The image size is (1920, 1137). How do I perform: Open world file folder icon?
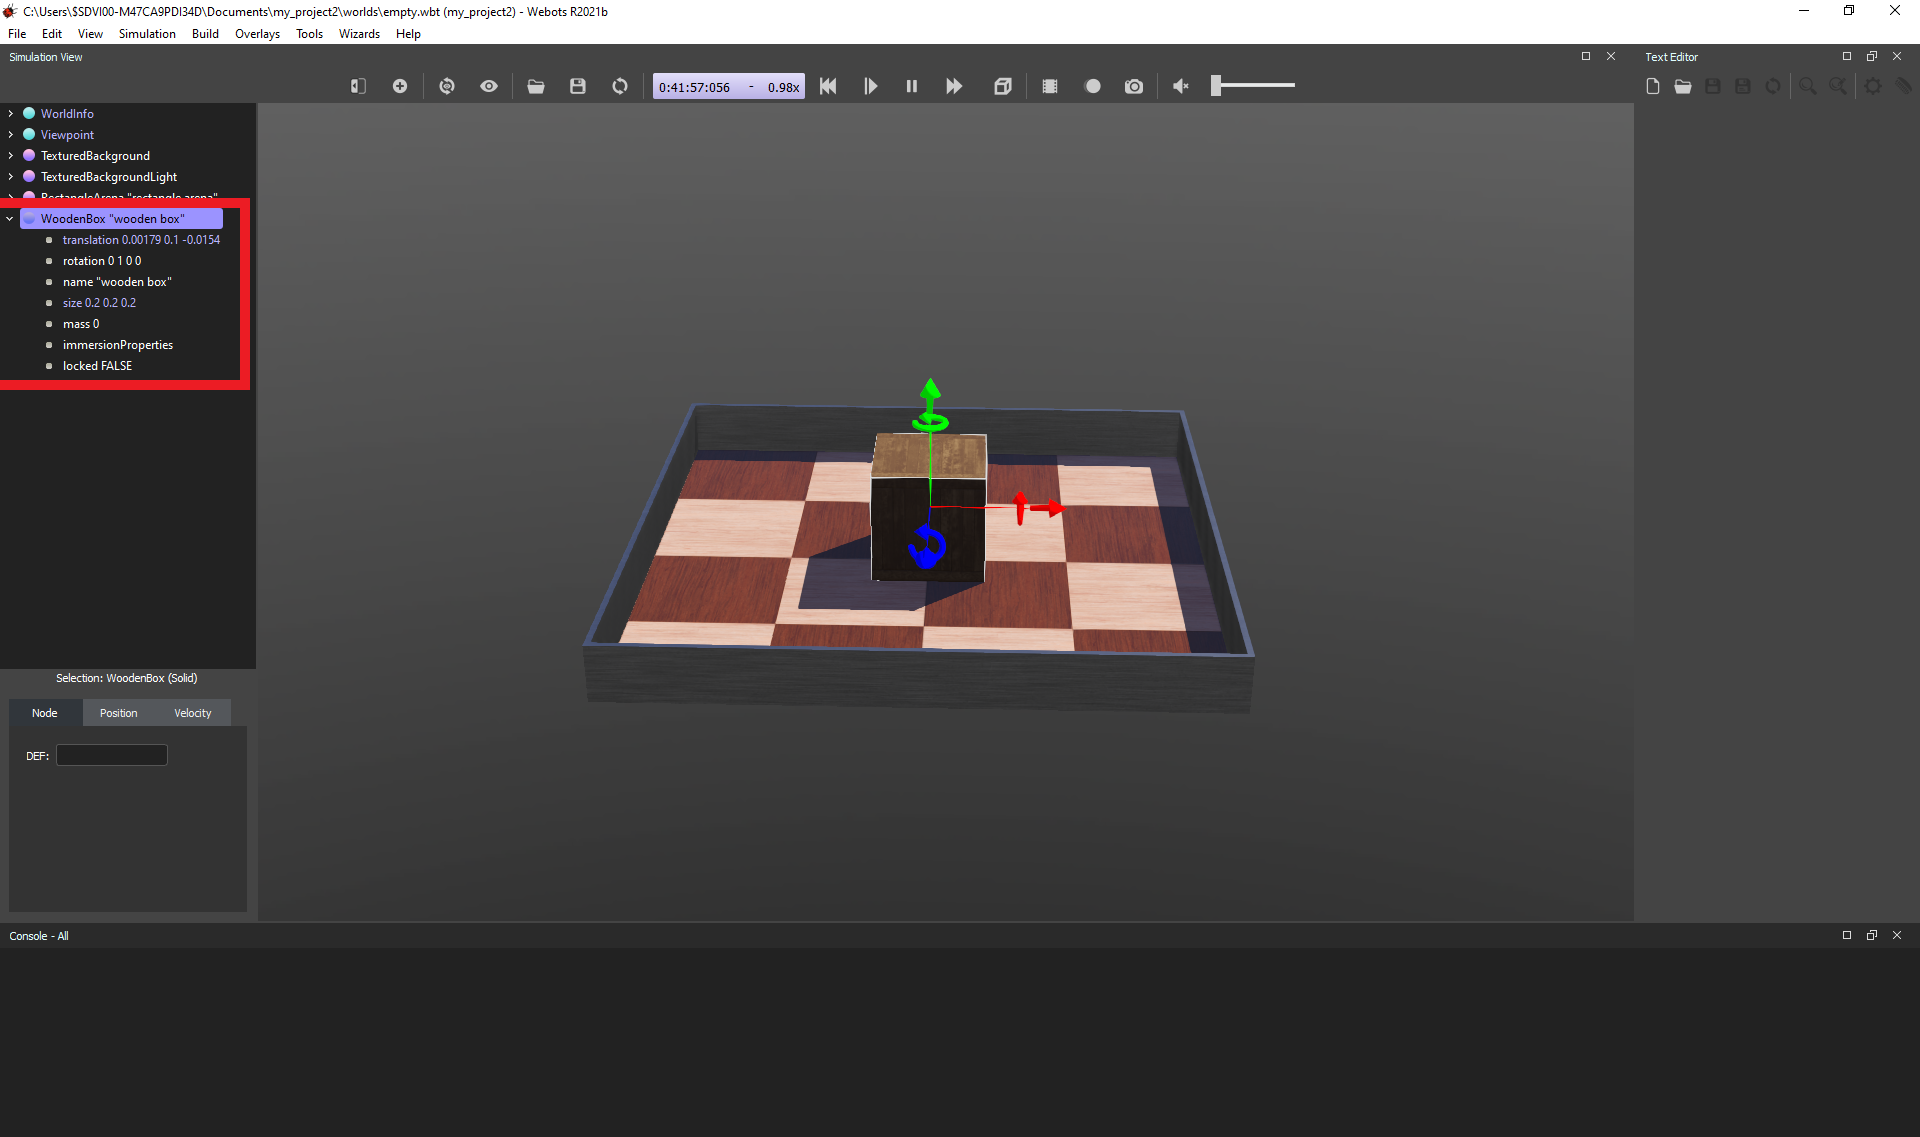(536, 87)
